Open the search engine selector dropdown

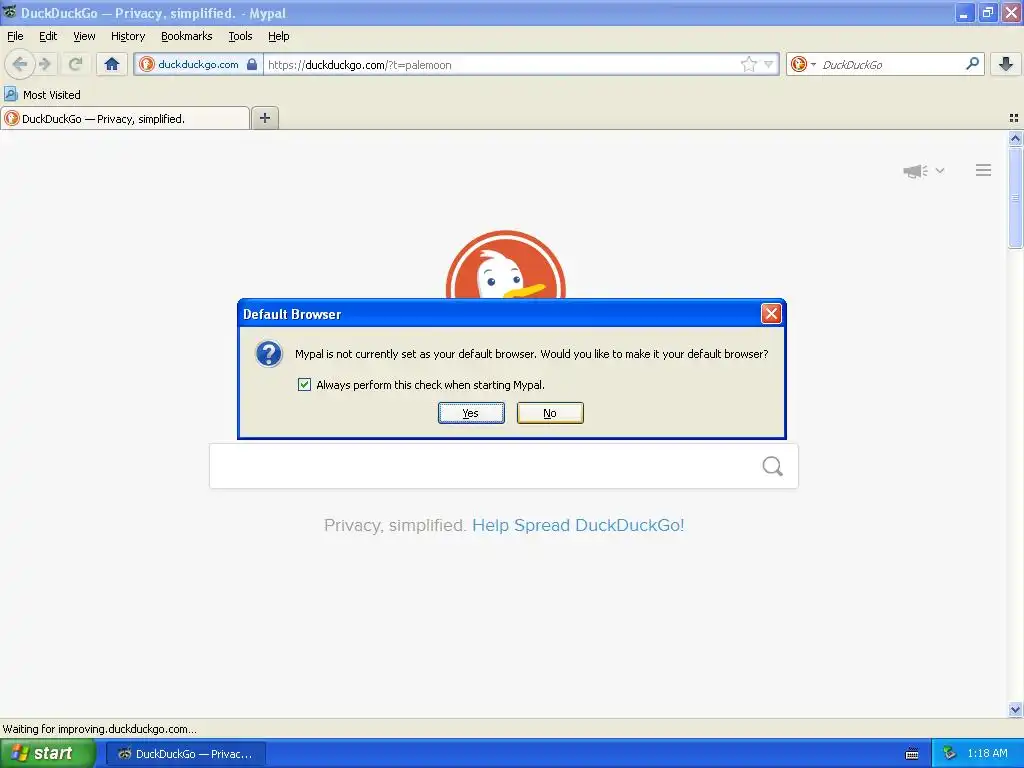coord(803,64)
